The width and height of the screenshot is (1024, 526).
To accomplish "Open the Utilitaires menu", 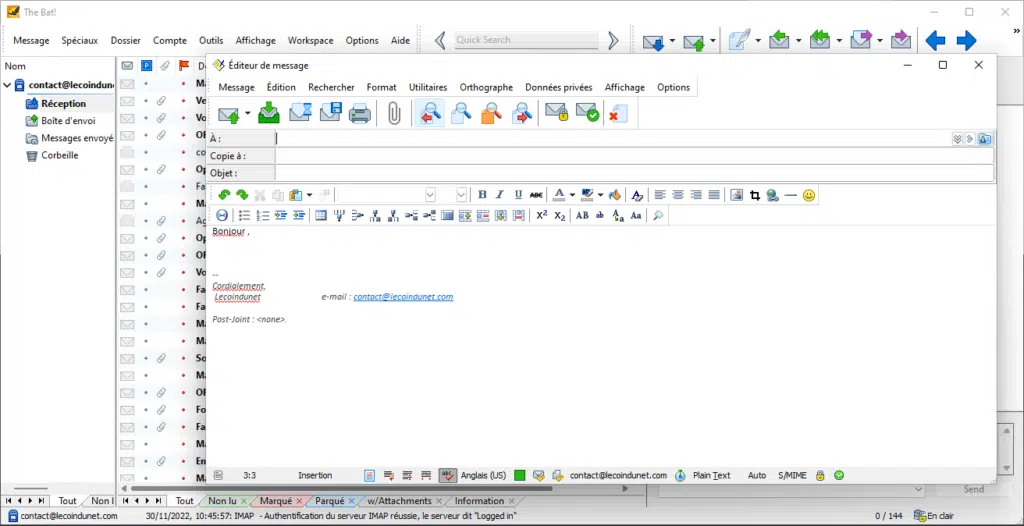I will tap(428, 87).
